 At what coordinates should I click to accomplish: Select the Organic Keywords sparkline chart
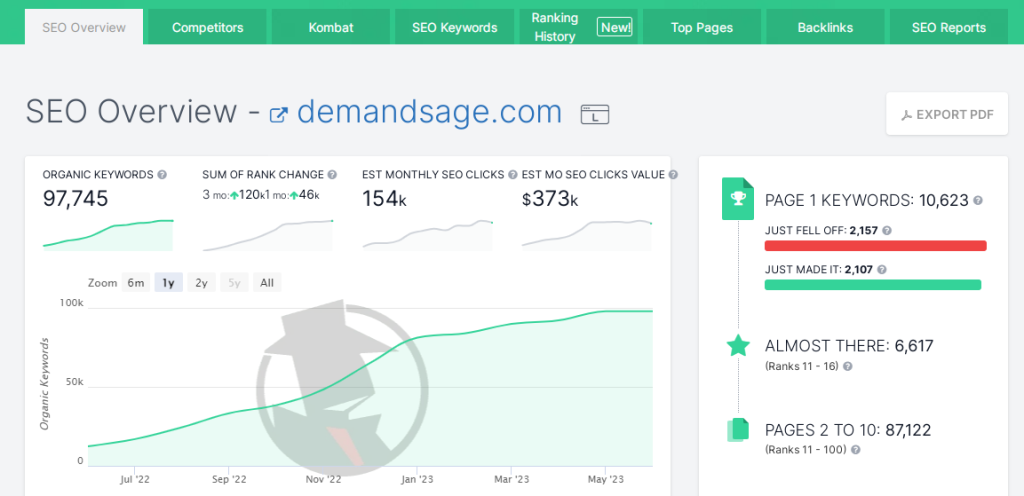point(108,235)
